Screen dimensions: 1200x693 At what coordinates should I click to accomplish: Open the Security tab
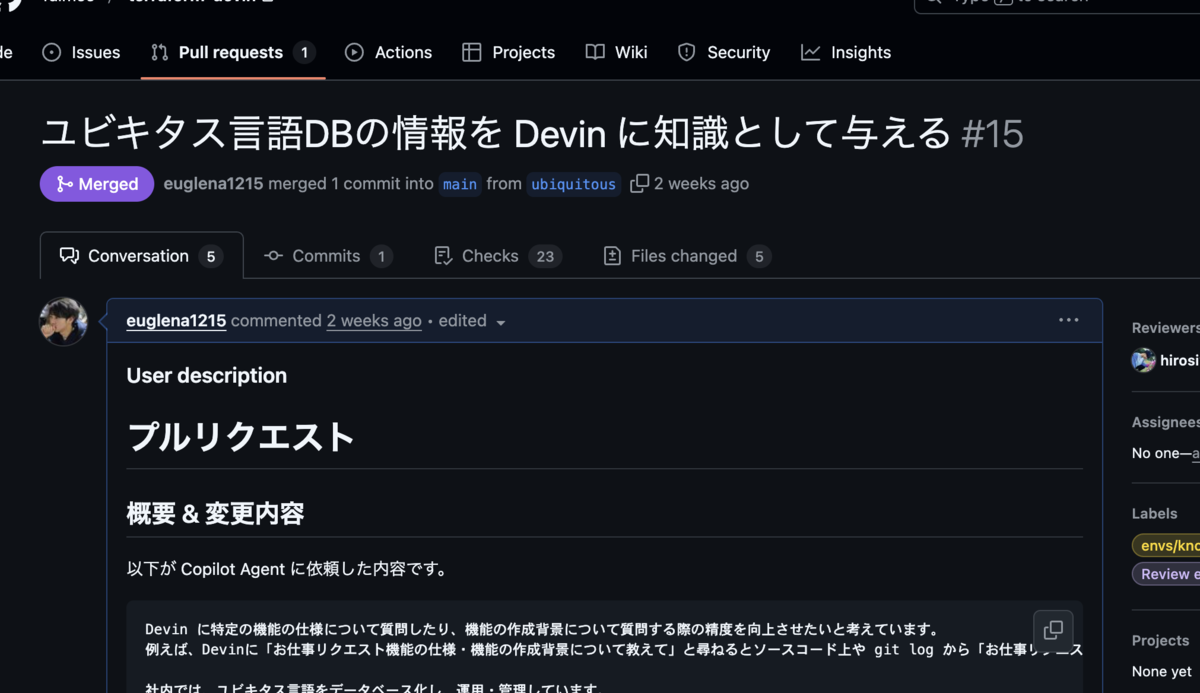[x=724, y=52]
